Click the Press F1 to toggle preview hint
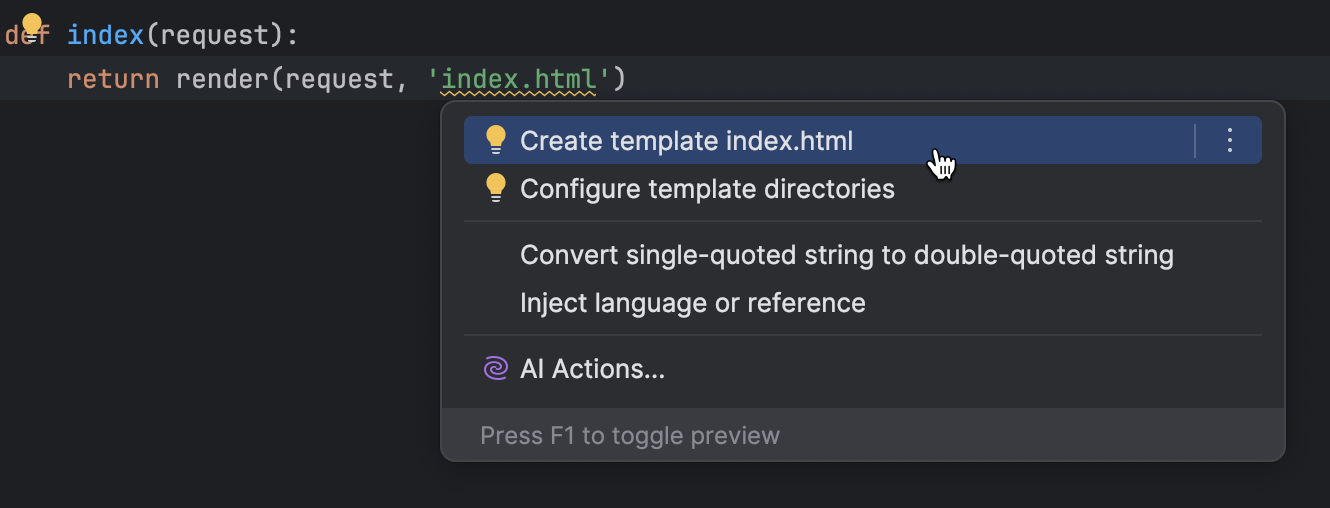The image size is (1330, 508). coord(630,436)
